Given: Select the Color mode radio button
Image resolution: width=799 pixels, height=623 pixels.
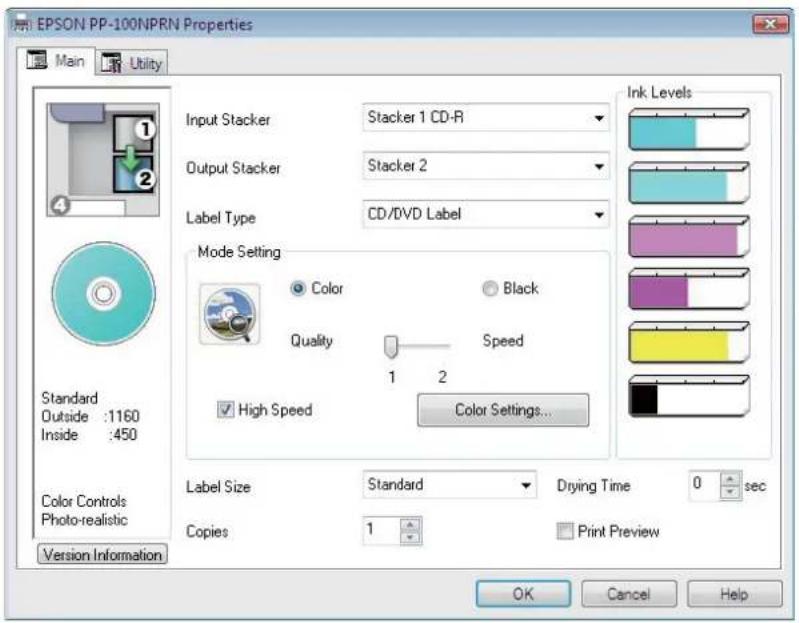Looking at the screenshot, I should (298, 288).
